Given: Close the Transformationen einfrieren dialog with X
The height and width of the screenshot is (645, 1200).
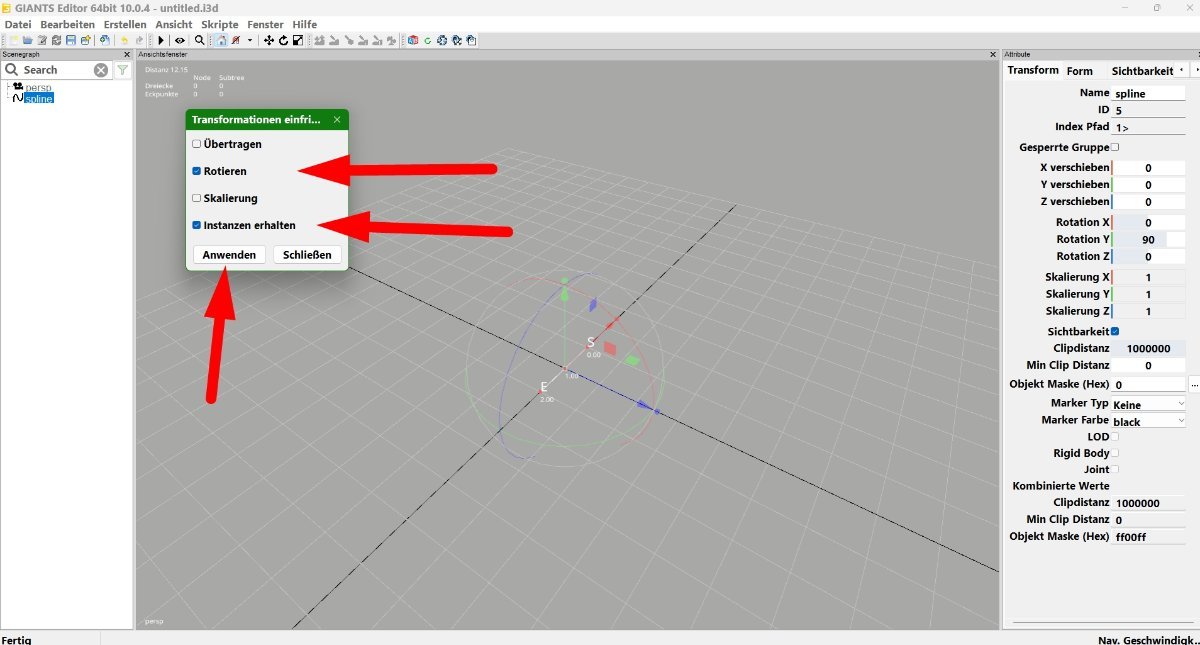Looking at the screenshot, I should (337, 119).
